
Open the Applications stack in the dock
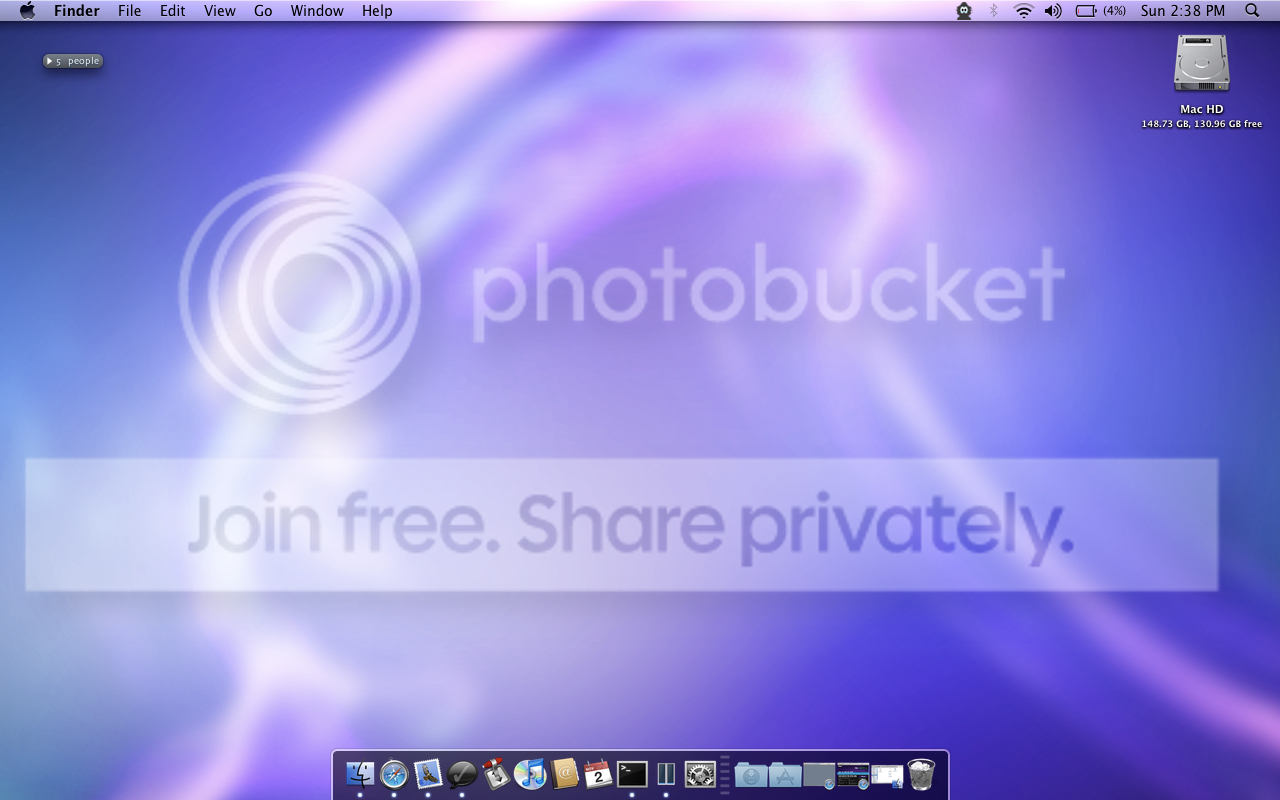(785, 774)
